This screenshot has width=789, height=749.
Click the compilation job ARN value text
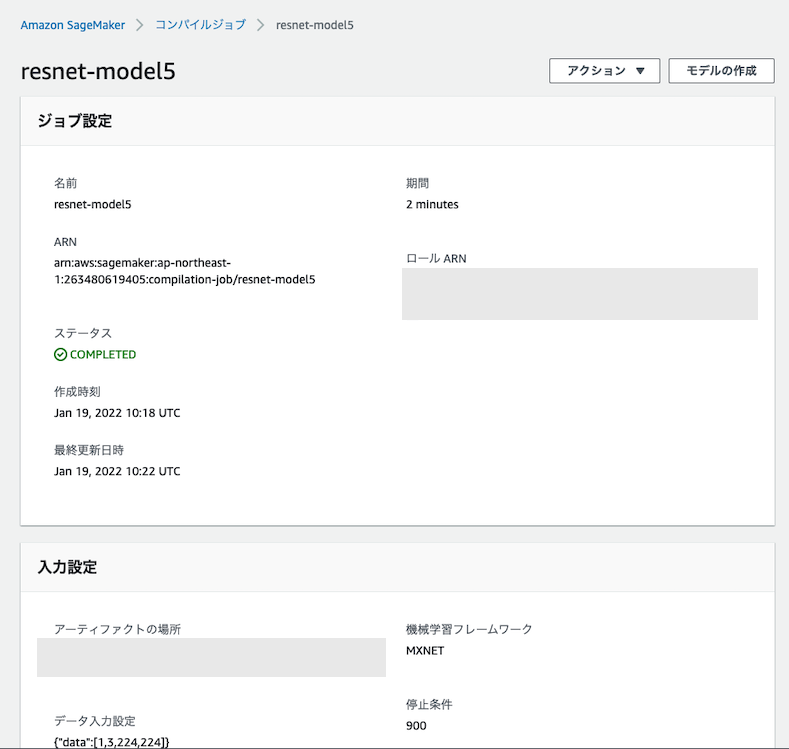[x=184, y=271]
